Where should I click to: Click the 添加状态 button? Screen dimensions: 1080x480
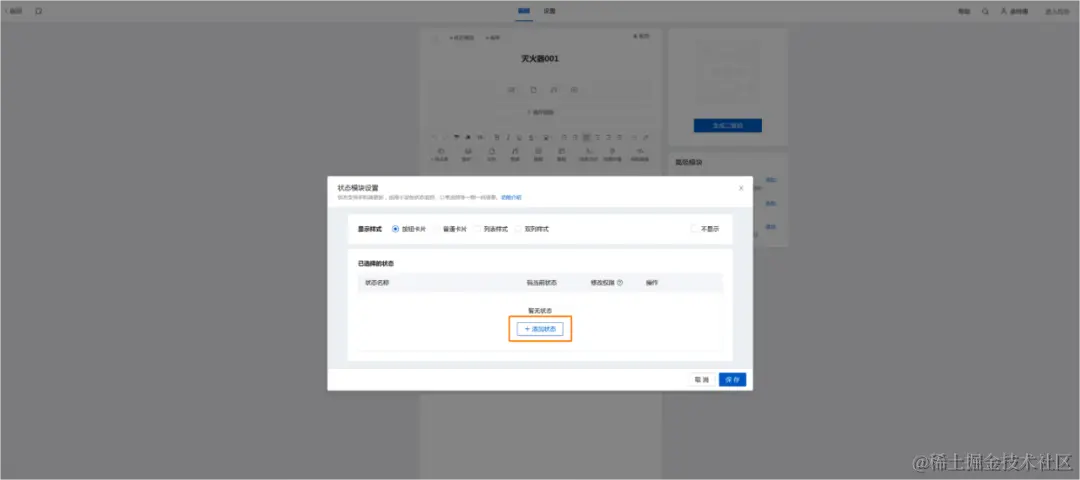tap(540, 329)
